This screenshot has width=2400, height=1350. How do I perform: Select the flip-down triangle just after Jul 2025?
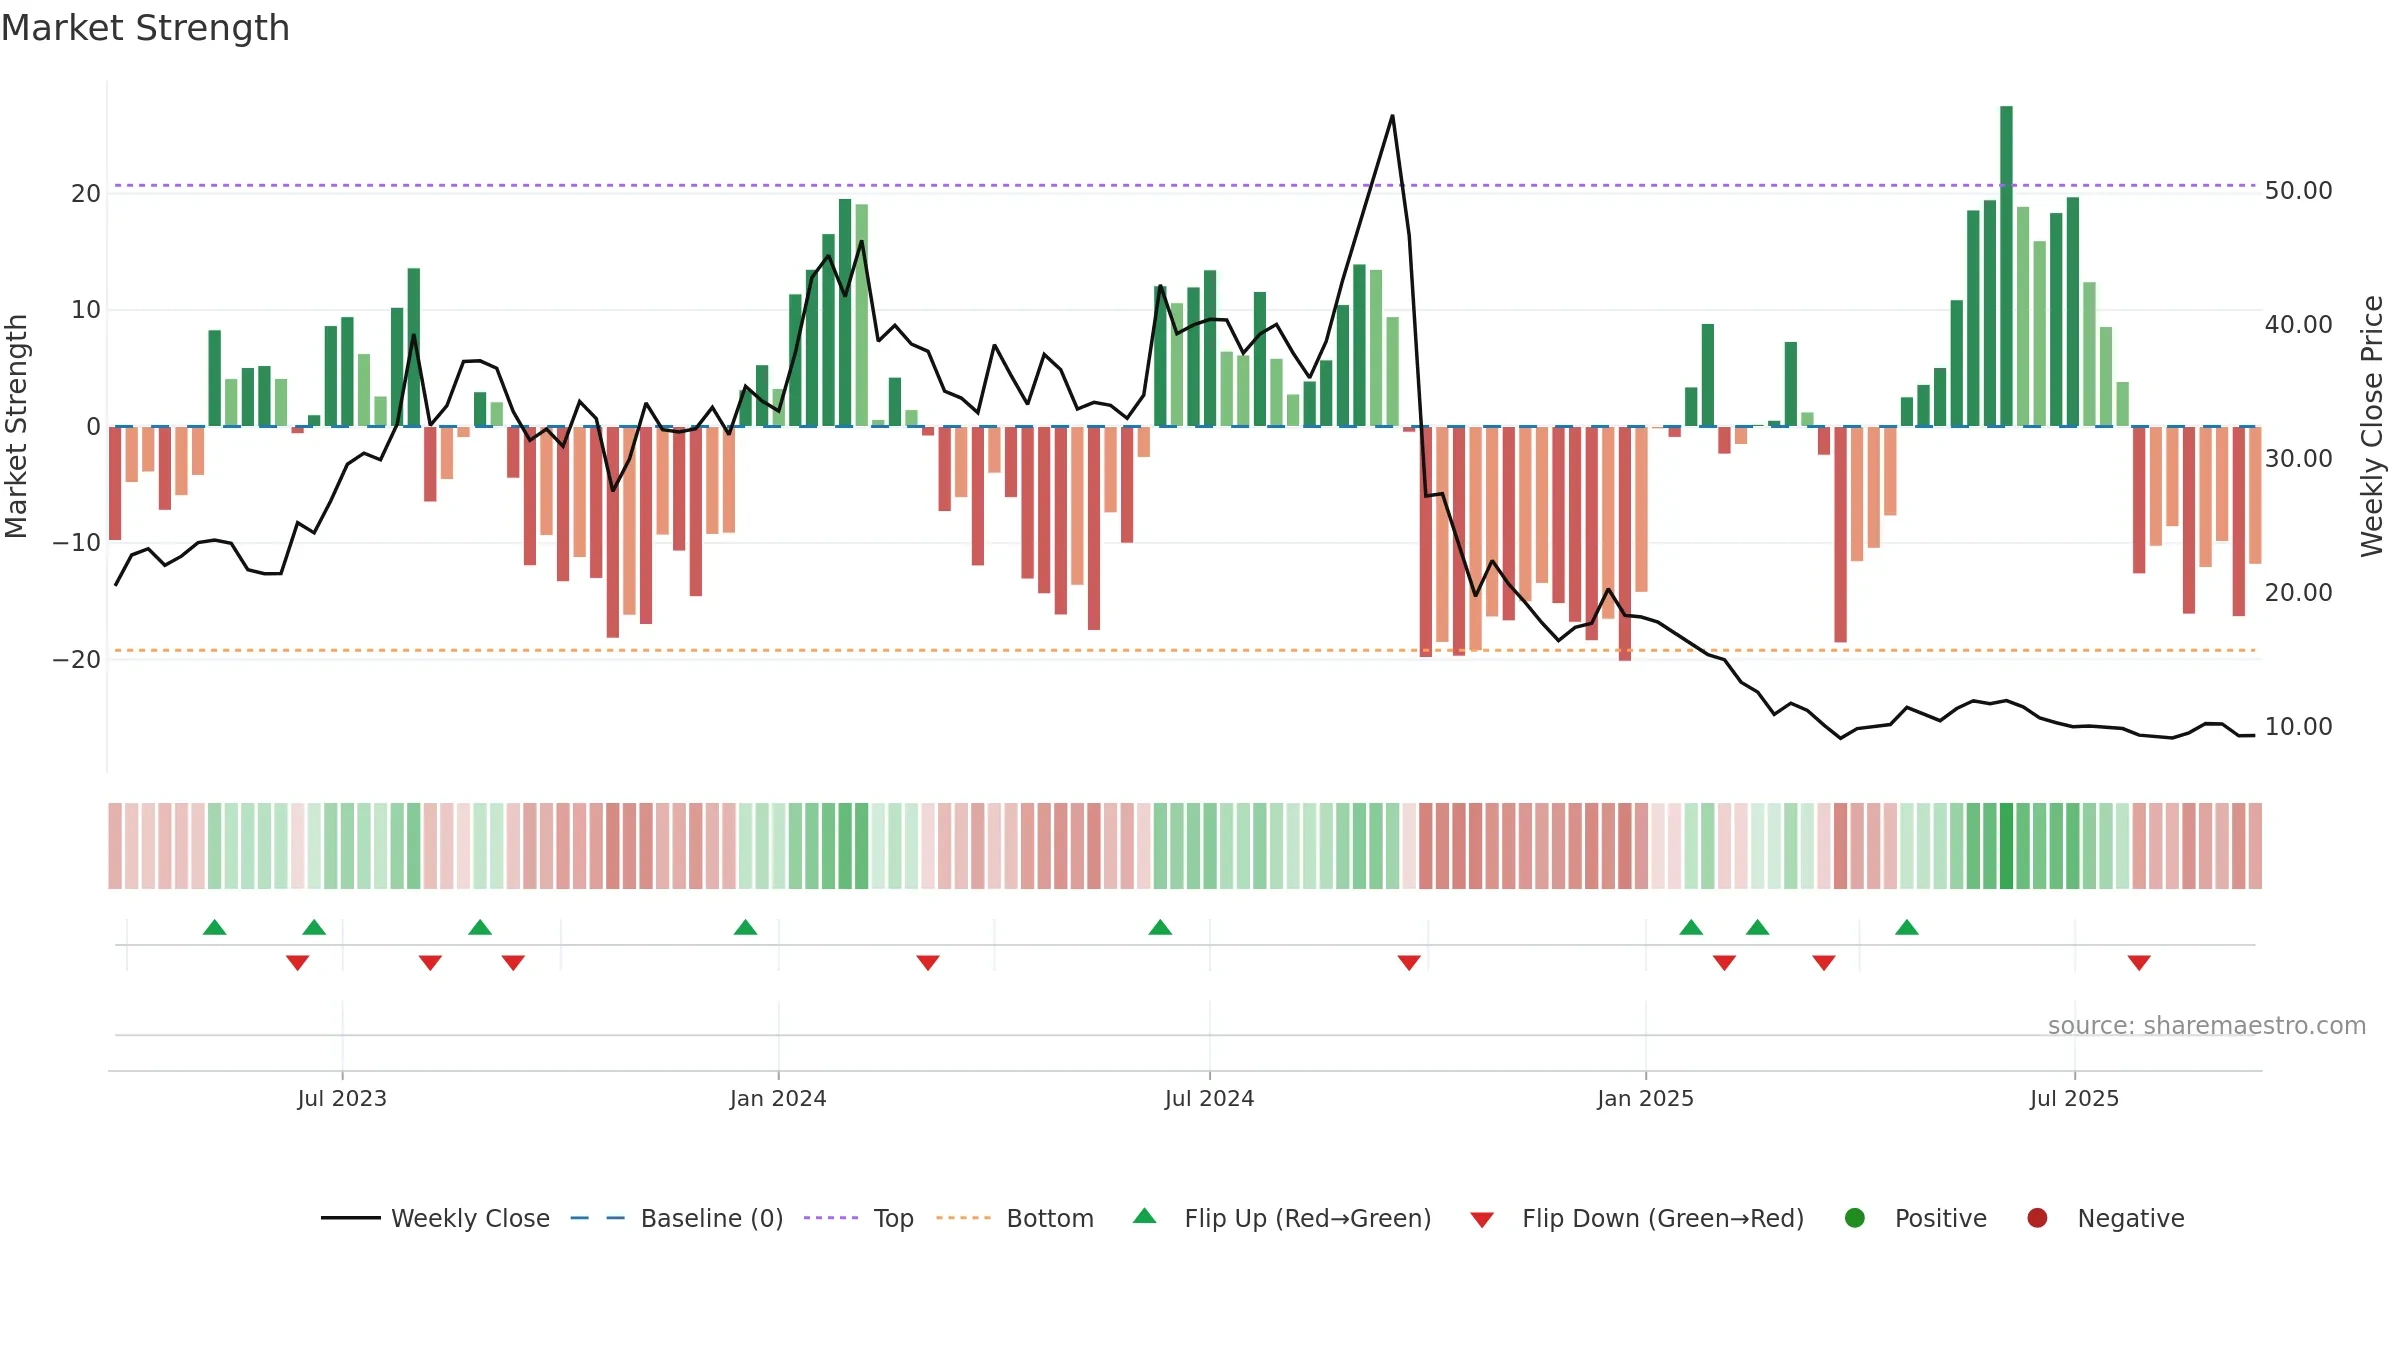2139,962
